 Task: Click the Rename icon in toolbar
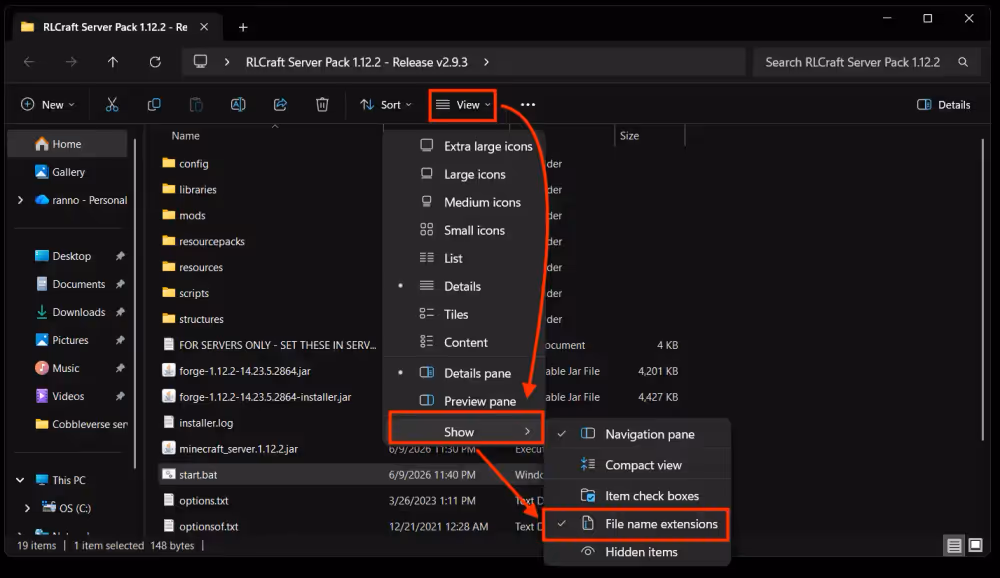(x=238, y=105)
